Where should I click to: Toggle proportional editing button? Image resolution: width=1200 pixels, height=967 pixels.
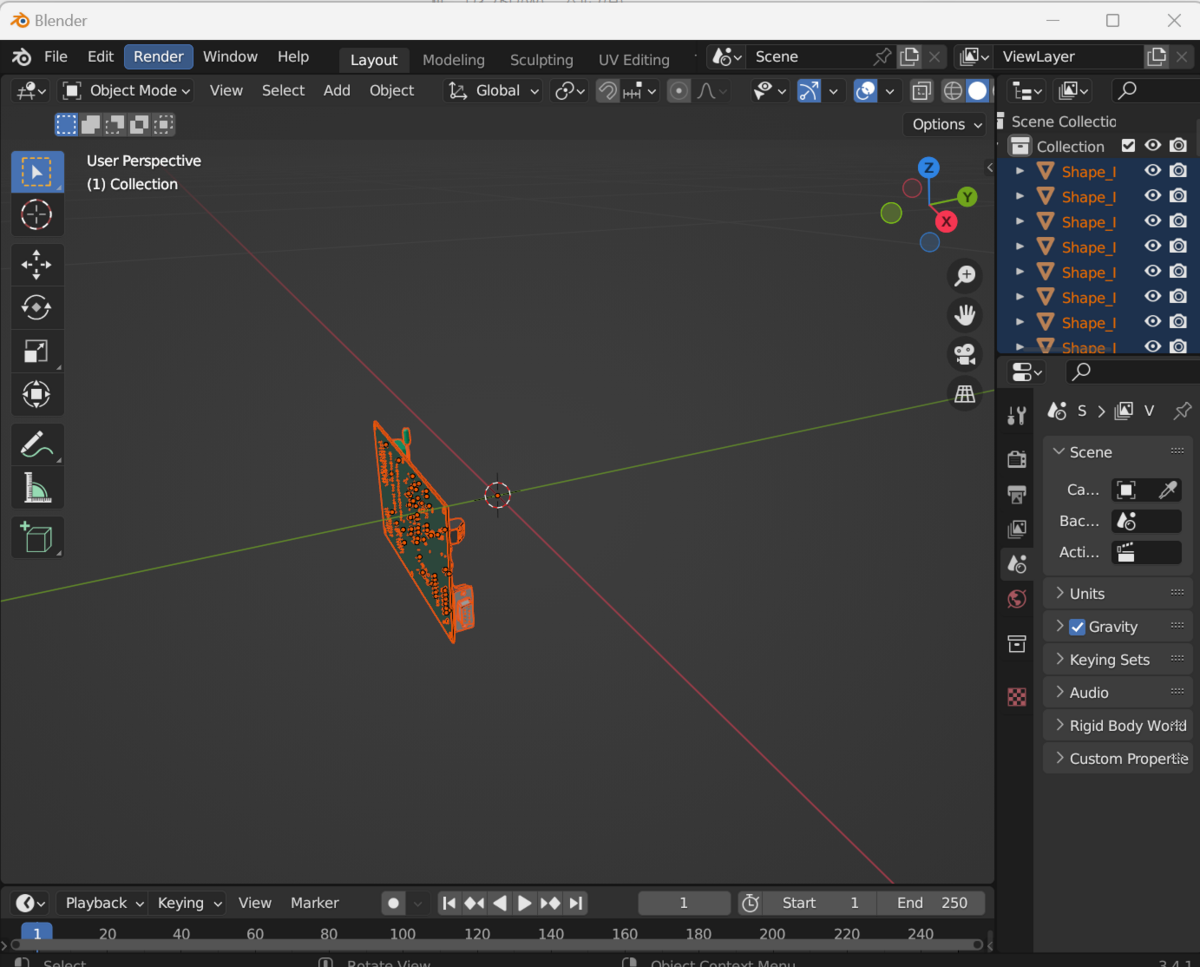[x=679, y=91]
